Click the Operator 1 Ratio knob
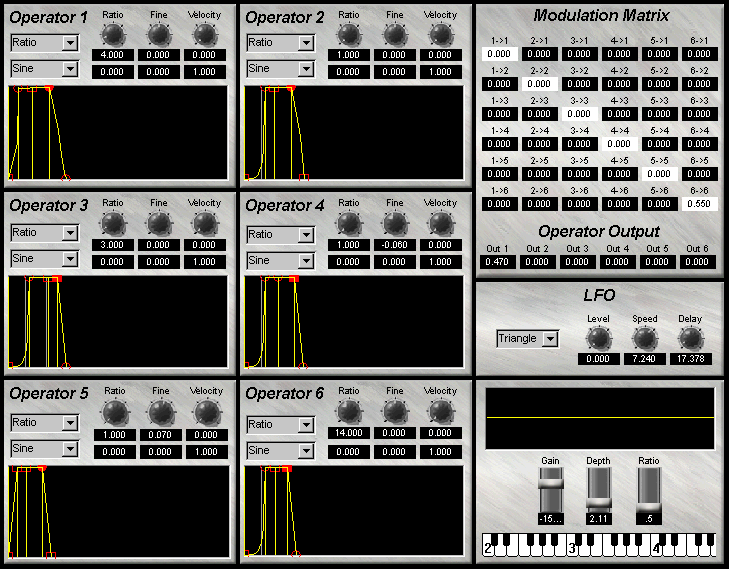Viewport: 729px width, 569px height. click(x=114, y=34)
